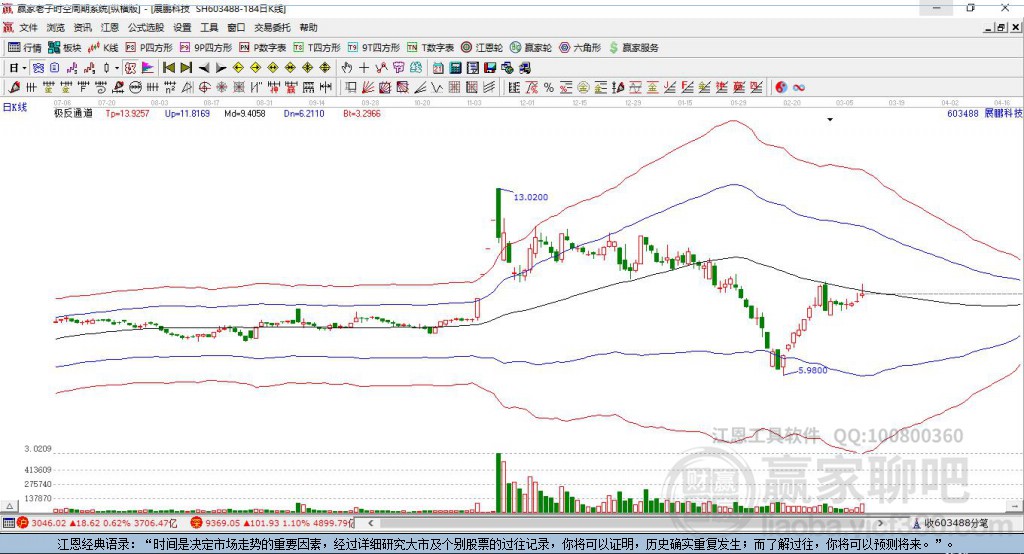Click the first yellow diamond arrow icon
This screenshot has width=1024, height=554.
pos(238,68)
